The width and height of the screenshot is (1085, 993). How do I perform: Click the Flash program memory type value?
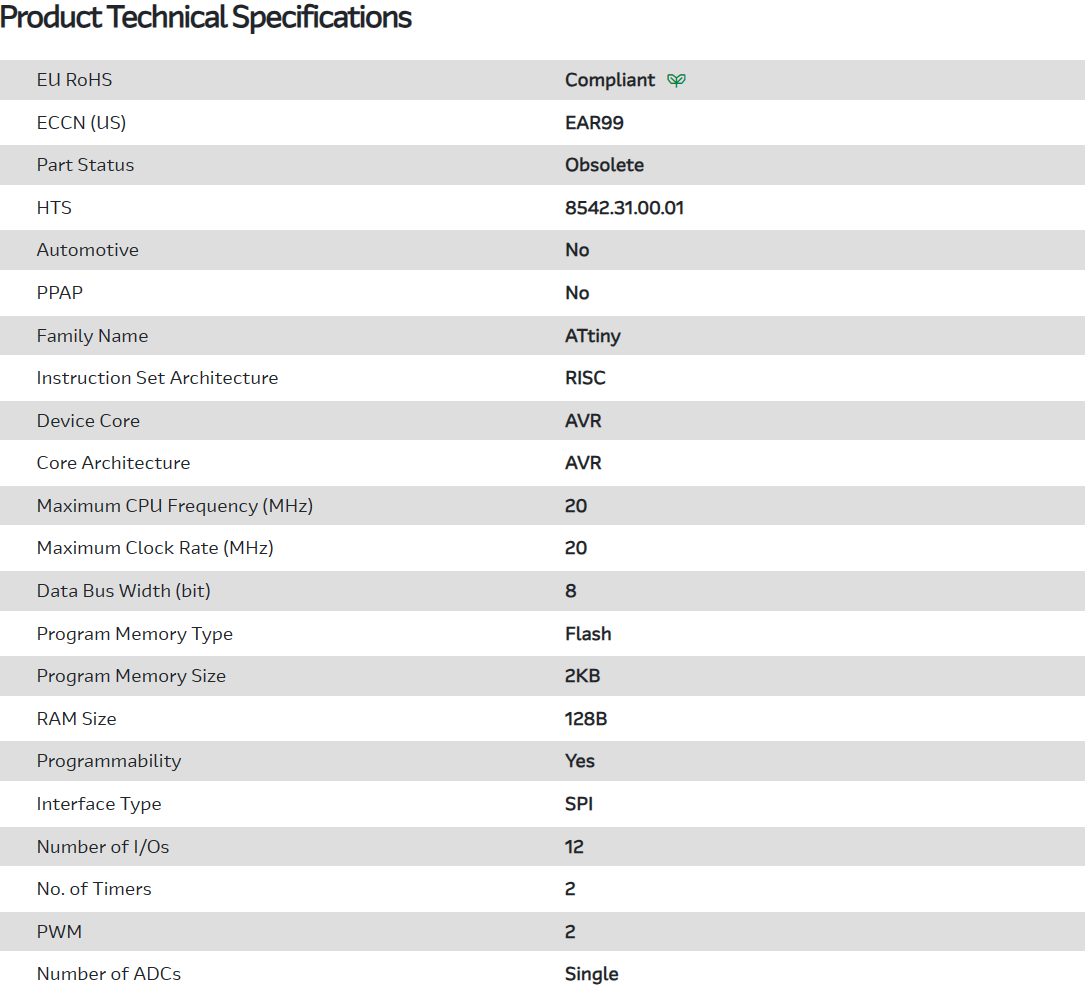(x=588, y=634)
